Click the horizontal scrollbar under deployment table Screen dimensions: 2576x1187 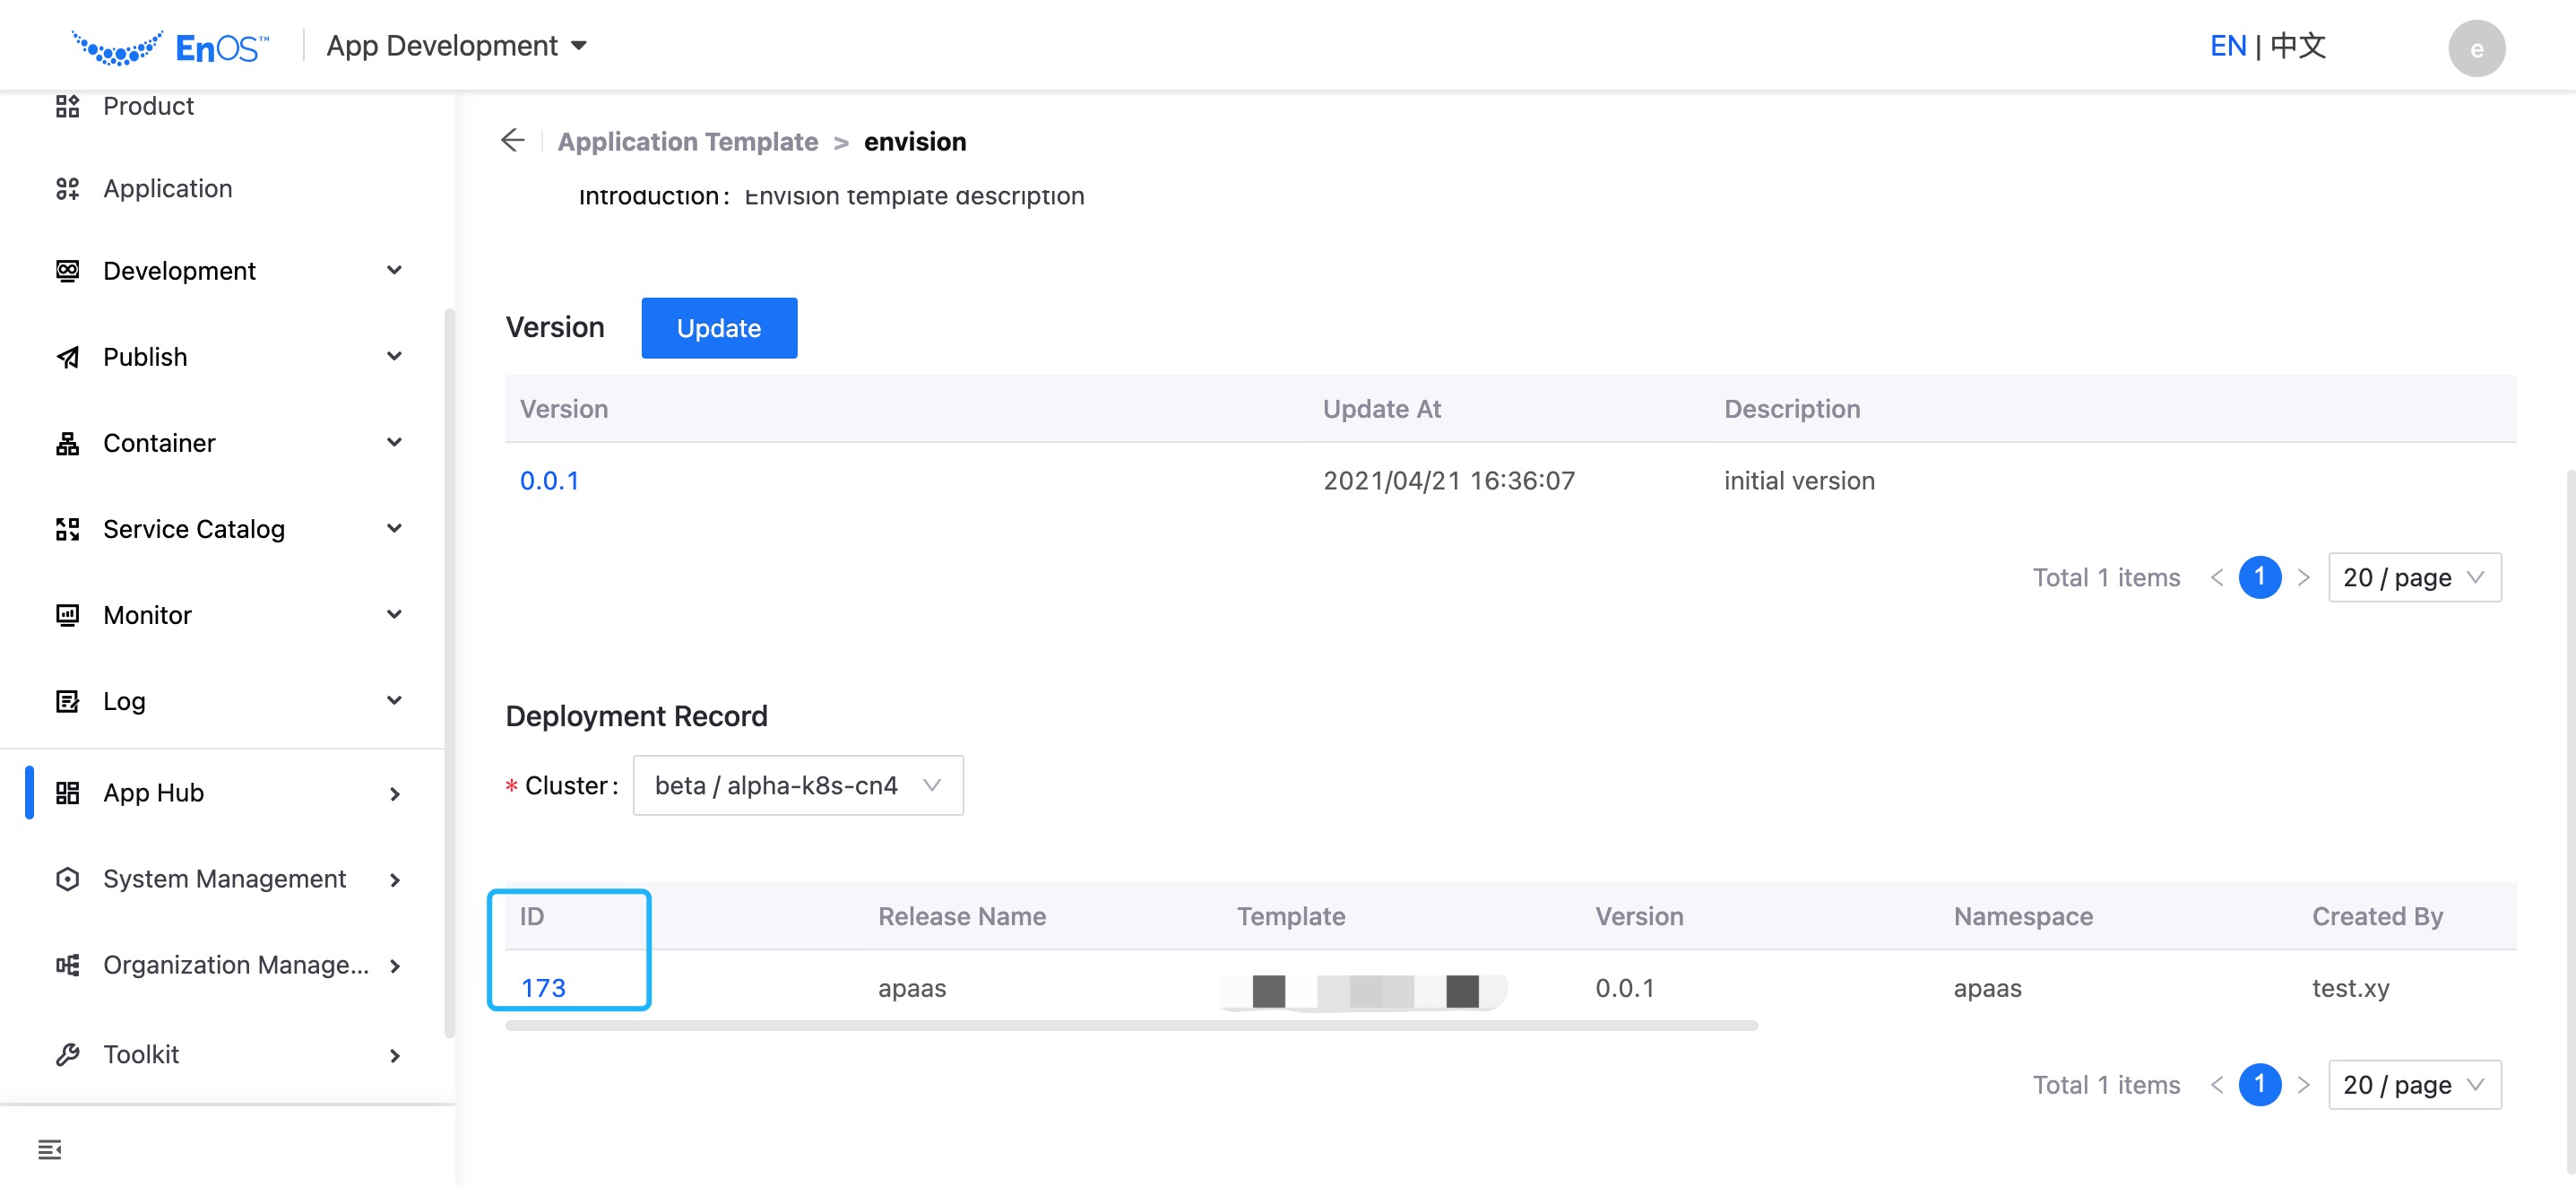tap(1131, 1026)
